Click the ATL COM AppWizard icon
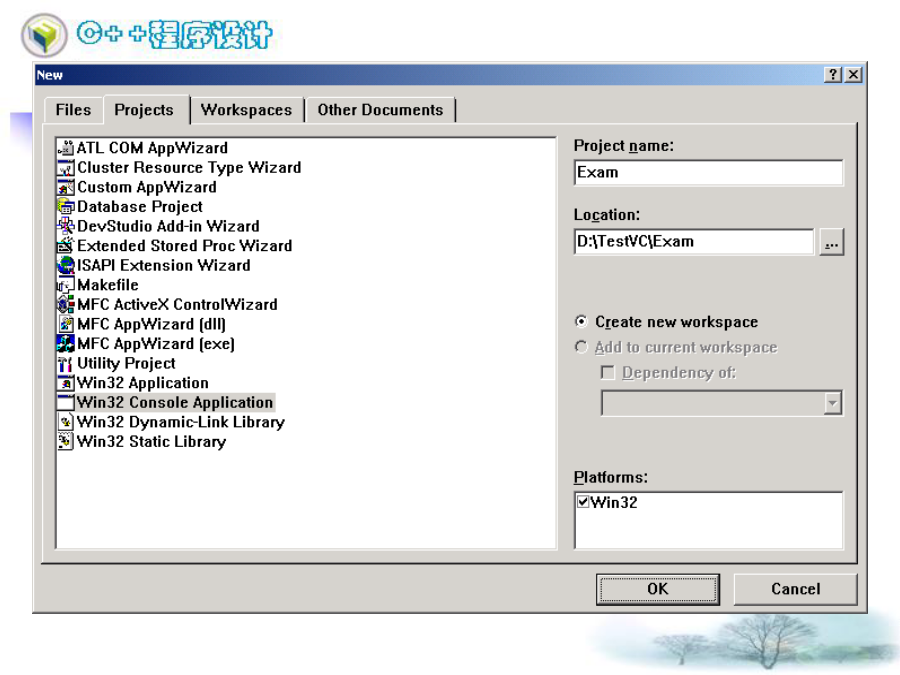900x675 pixels. (66, 148)
